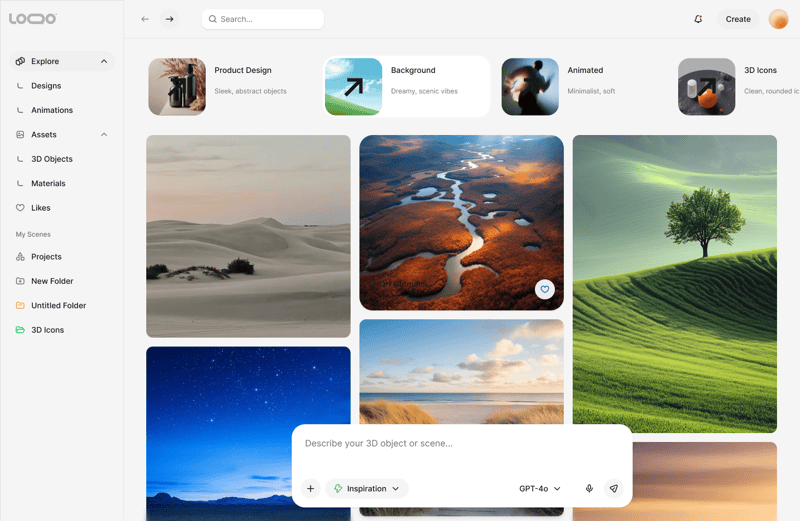Collapse the Assets section chevron
Screen dimensions: 800x521
tap(104, 135)
